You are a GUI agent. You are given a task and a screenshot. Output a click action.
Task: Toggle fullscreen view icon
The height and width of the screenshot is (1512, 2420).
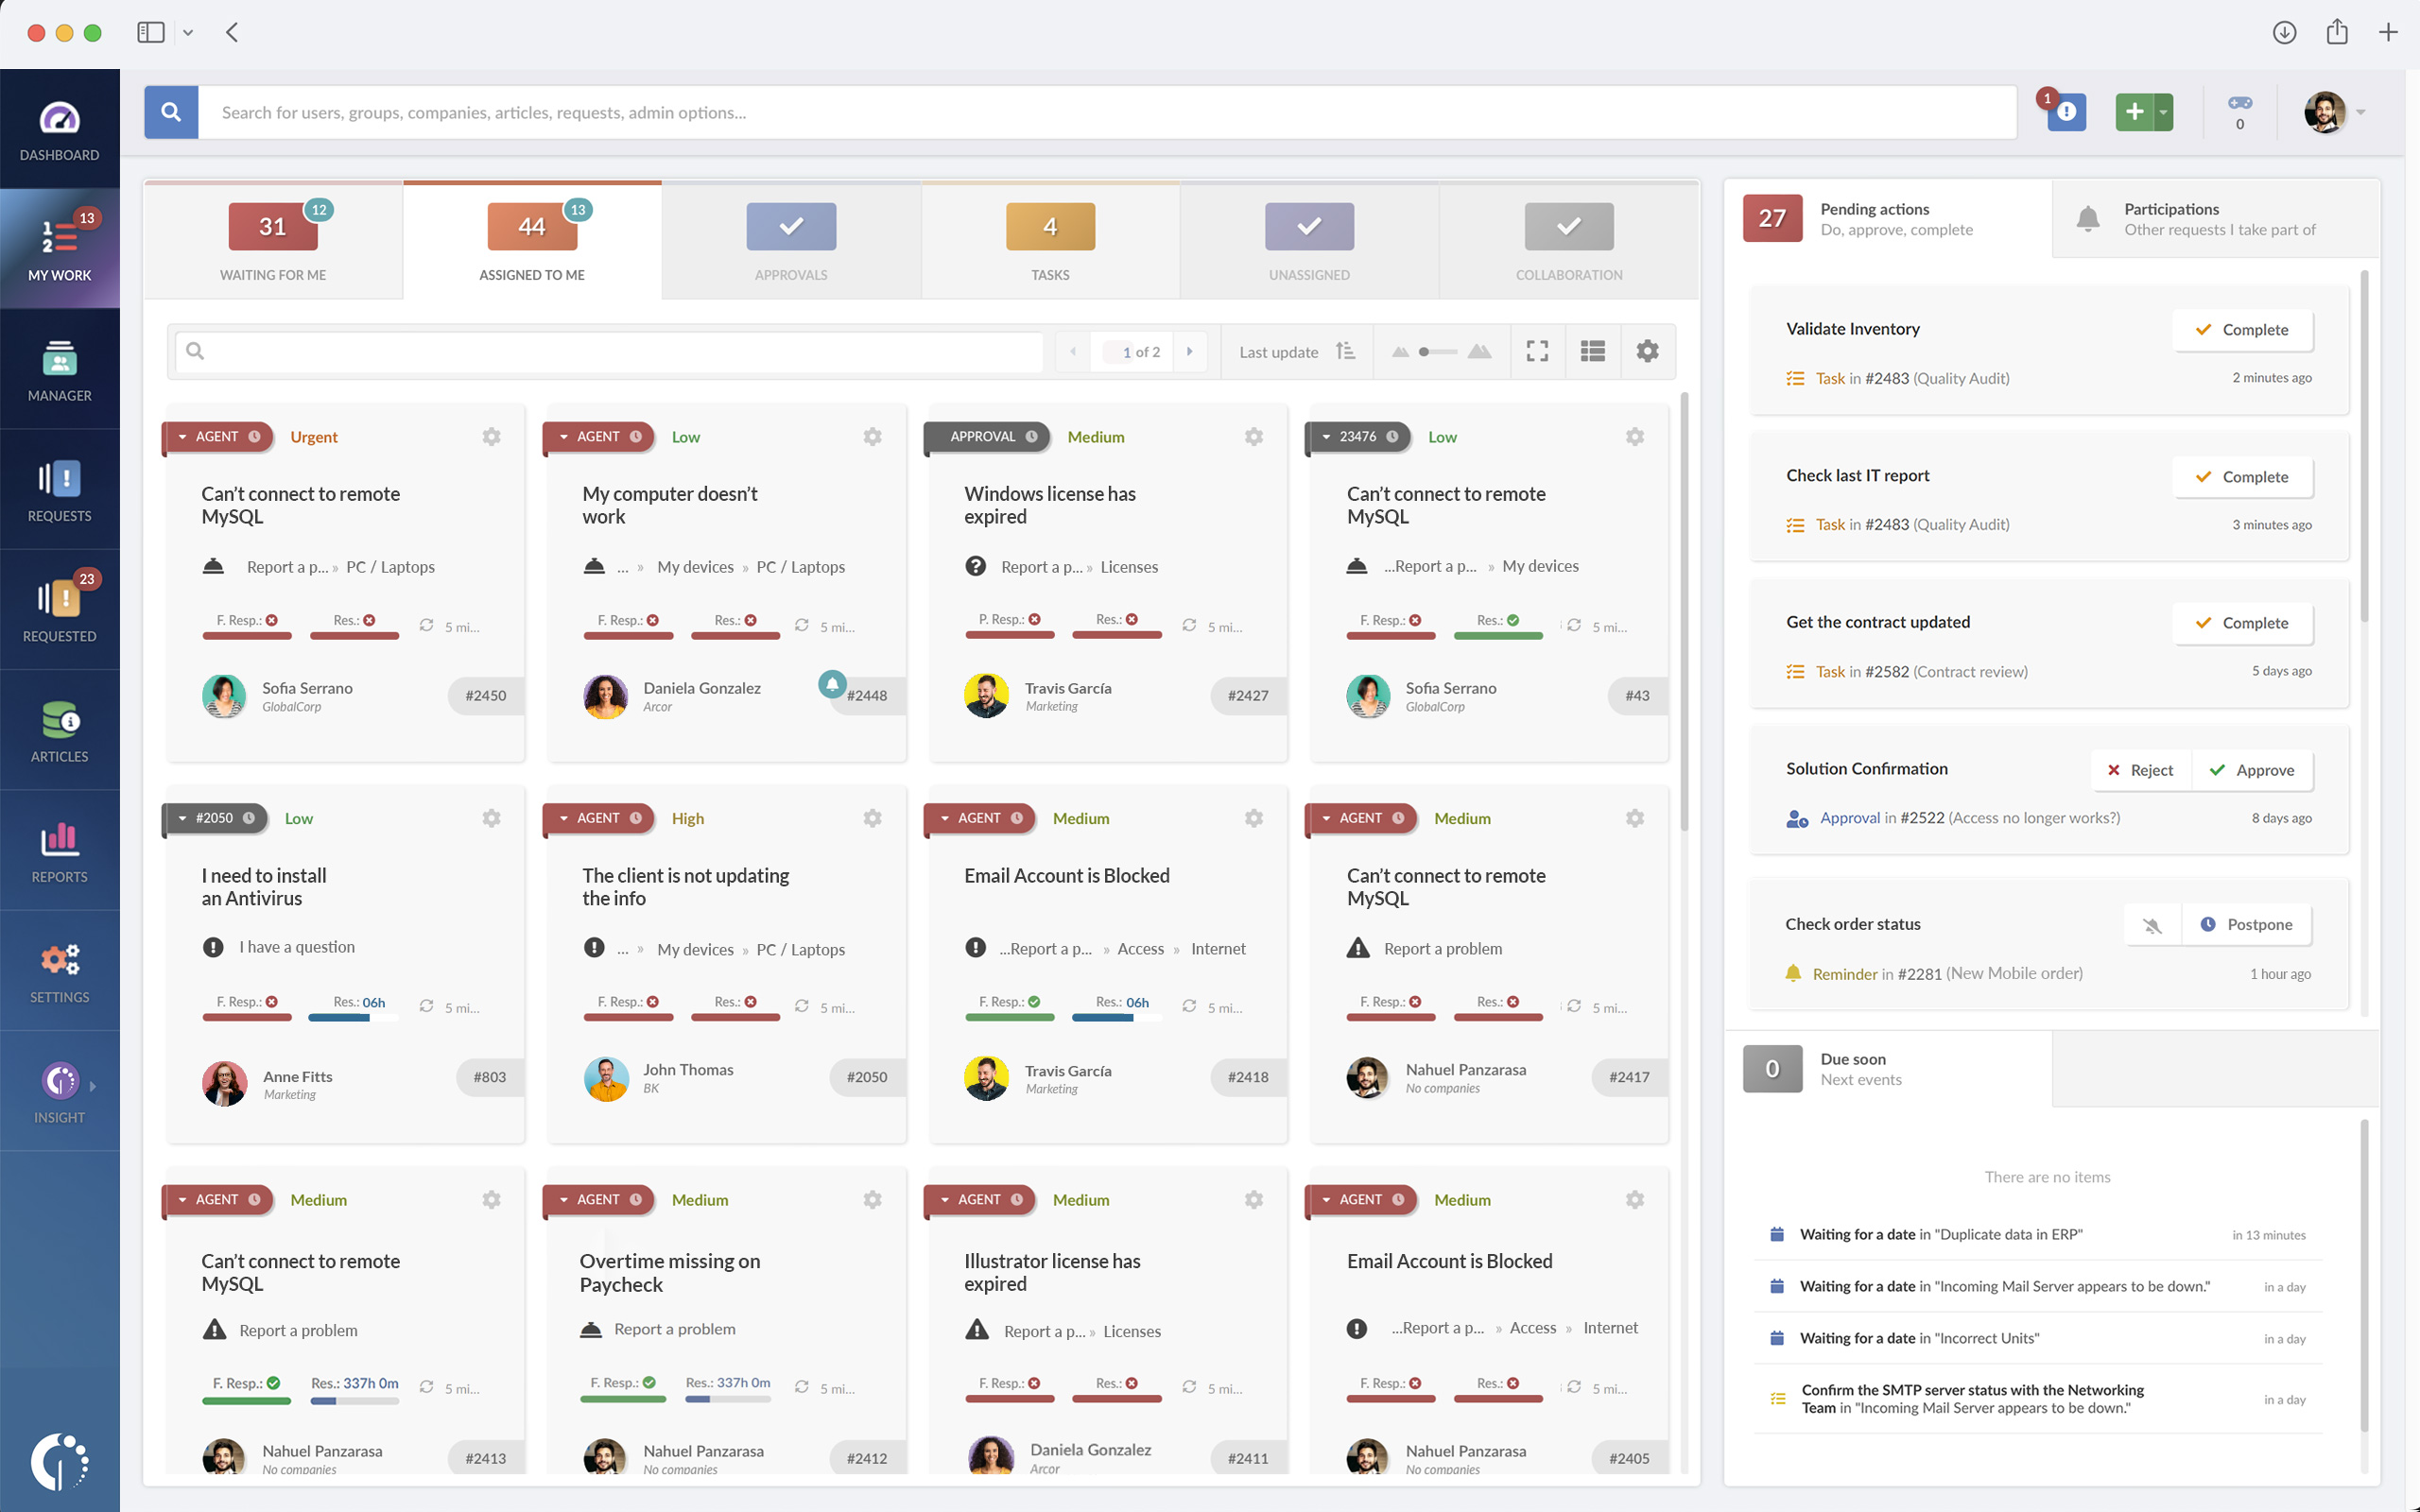pos(1537,353)
